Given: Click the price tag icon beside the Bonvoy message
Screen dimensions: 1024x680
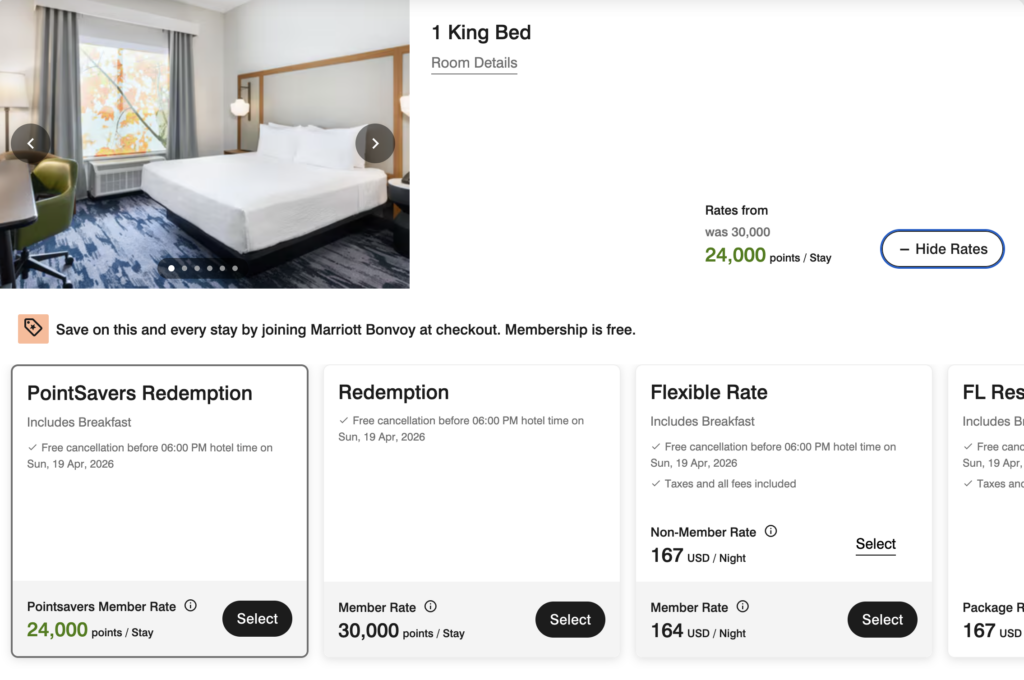Looking at the screenshot, I should (x=33, y=328).
